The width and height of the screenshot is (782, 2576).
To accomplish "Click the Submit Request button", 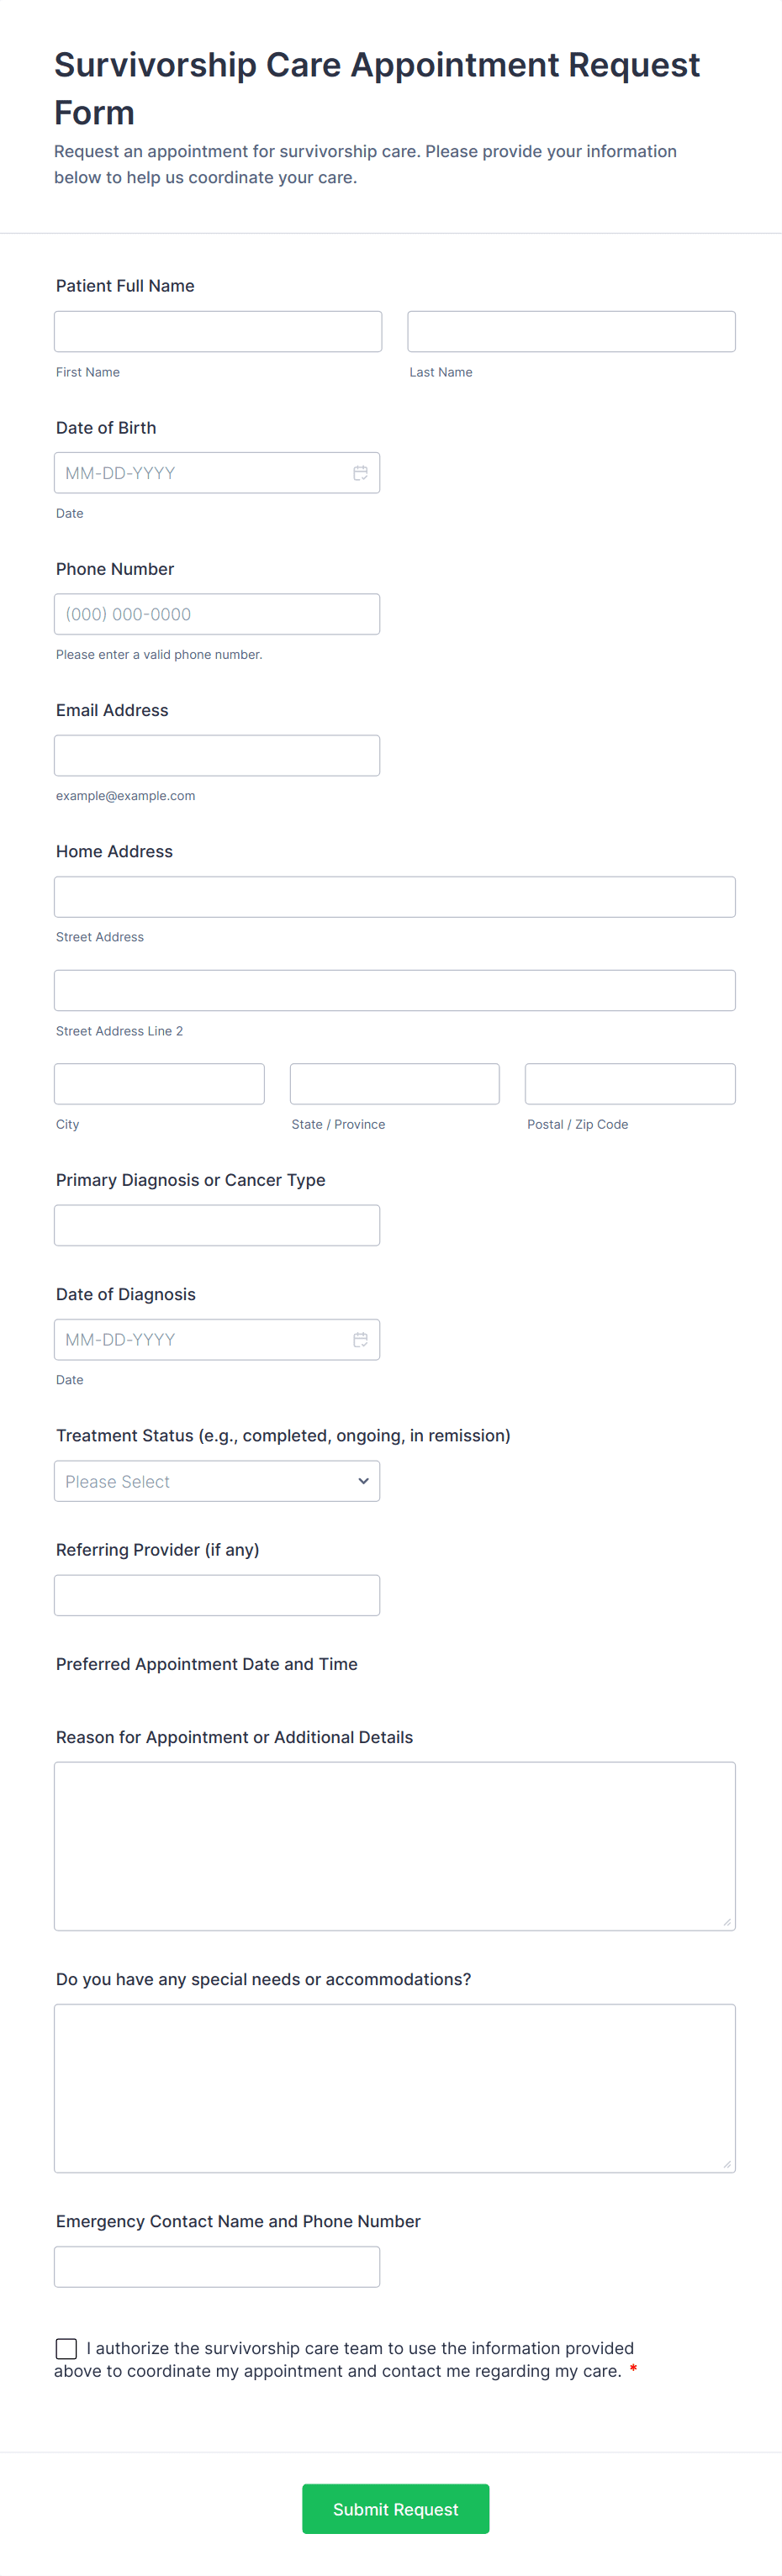I will [395, 2508].
